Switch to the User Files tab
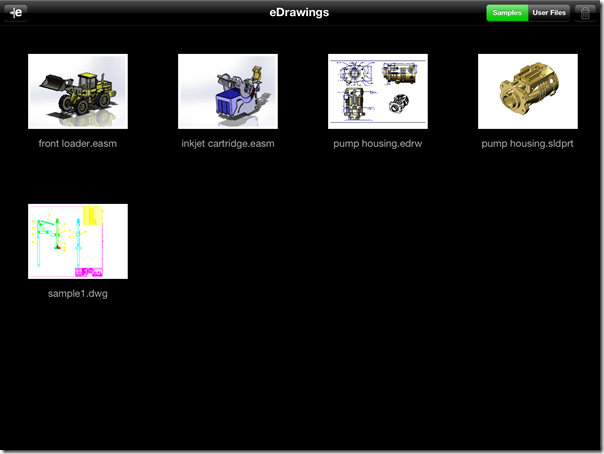Screen dimensions: 604x454 (549, 13)
